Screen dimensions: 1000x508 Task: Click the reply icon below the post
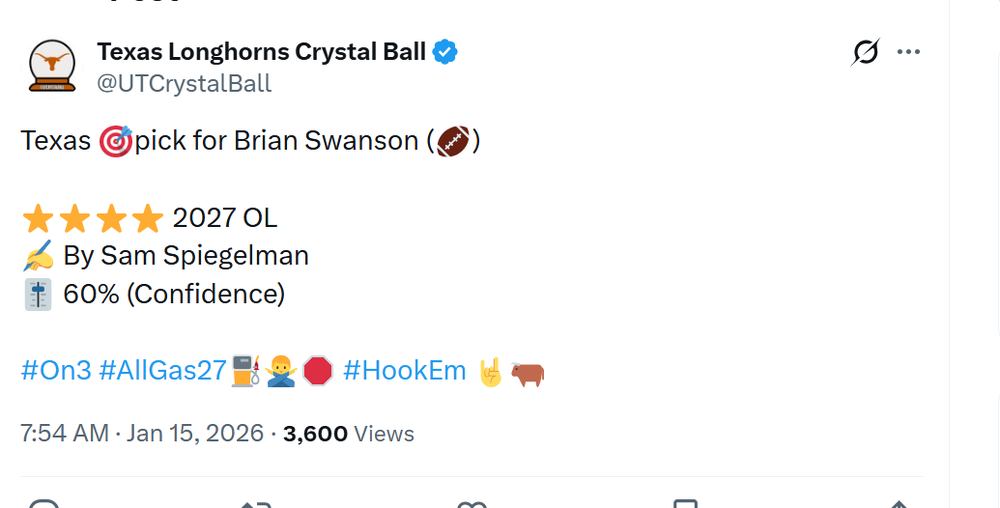pos(44,502)
